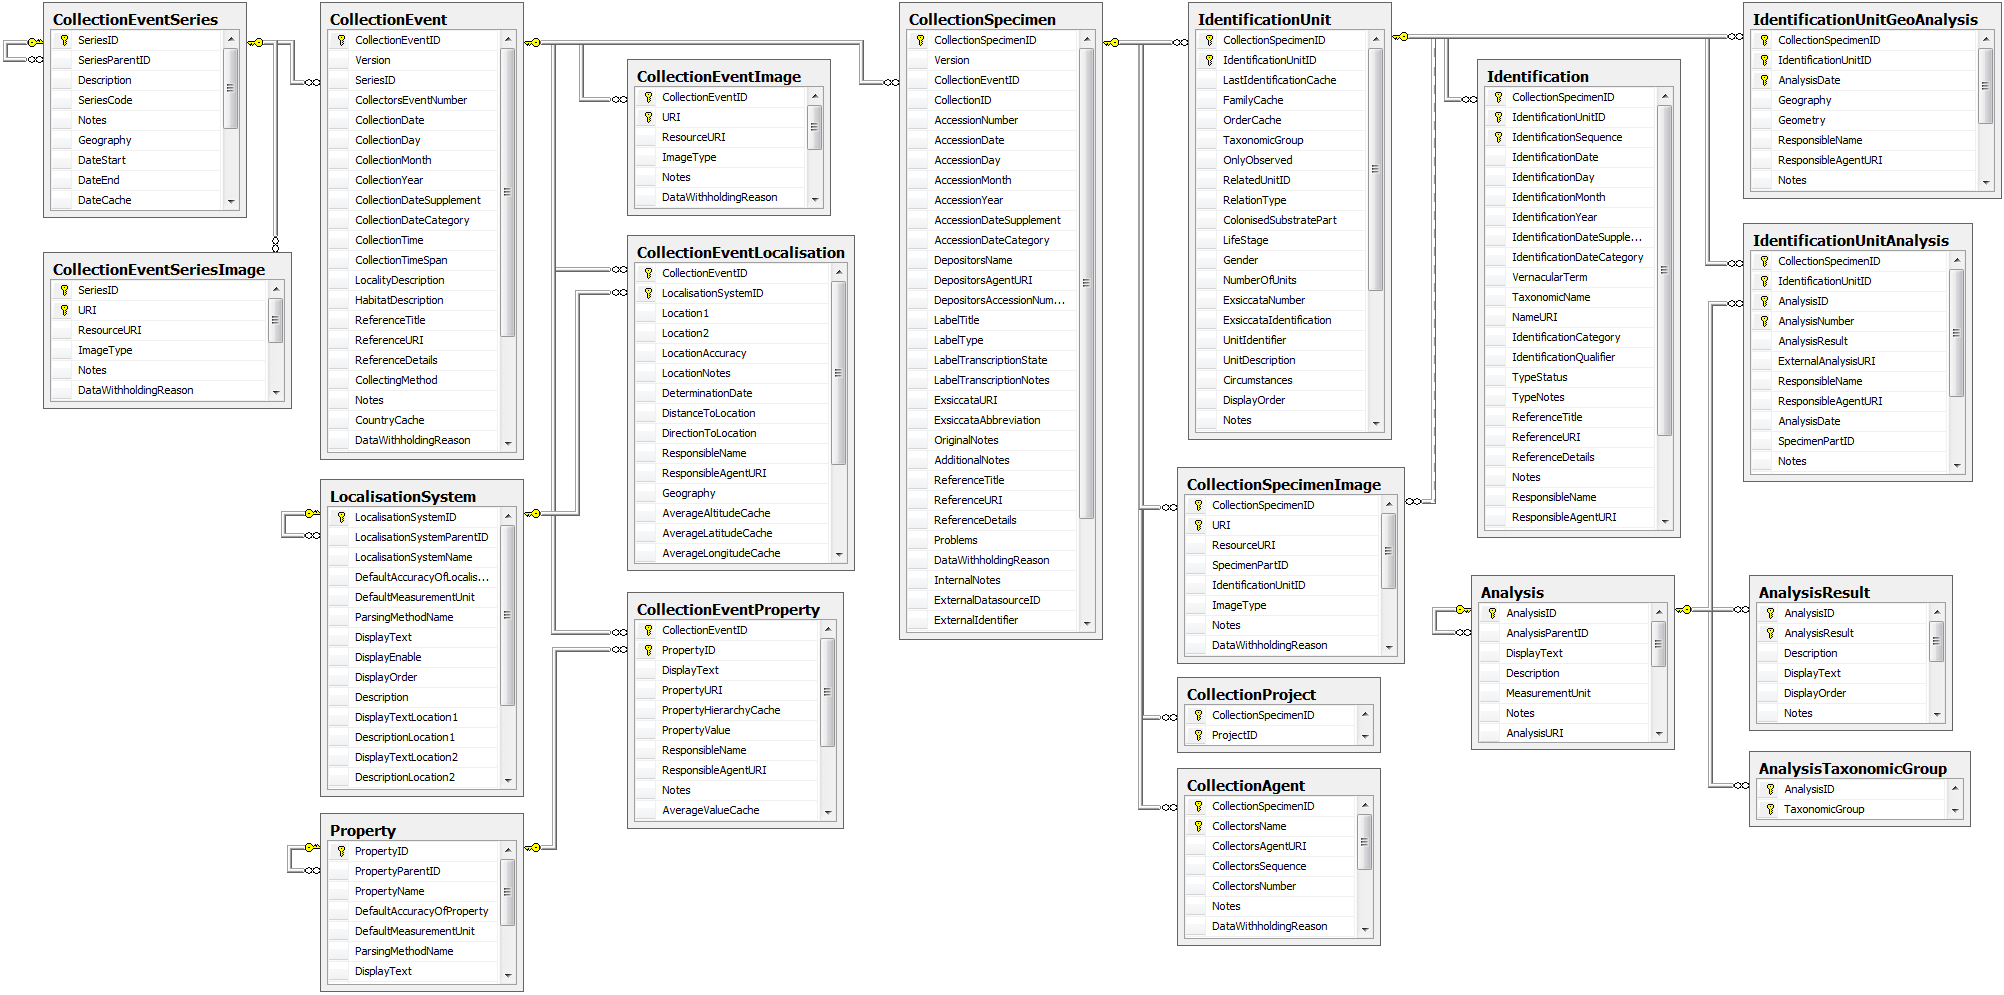Select the IdentificationQualifier field
Screen dimensions: 2004x995
[1570, 357]
